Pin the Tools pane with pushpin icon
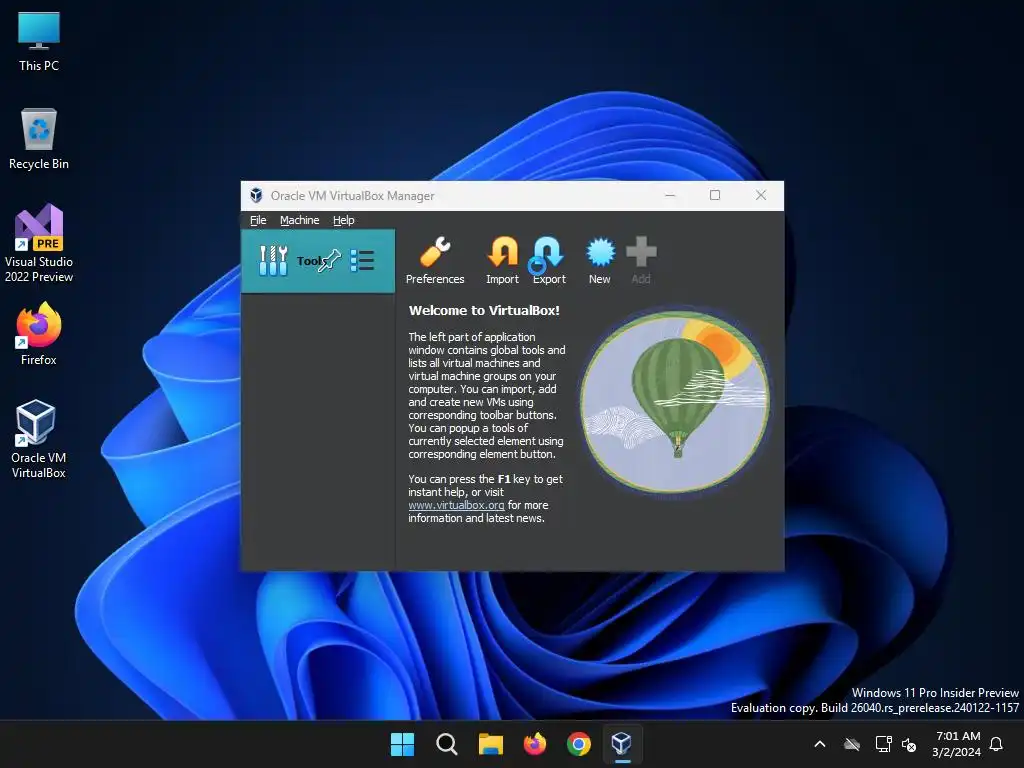This screenshot has height=768, width=1024. tap(330, 261)
